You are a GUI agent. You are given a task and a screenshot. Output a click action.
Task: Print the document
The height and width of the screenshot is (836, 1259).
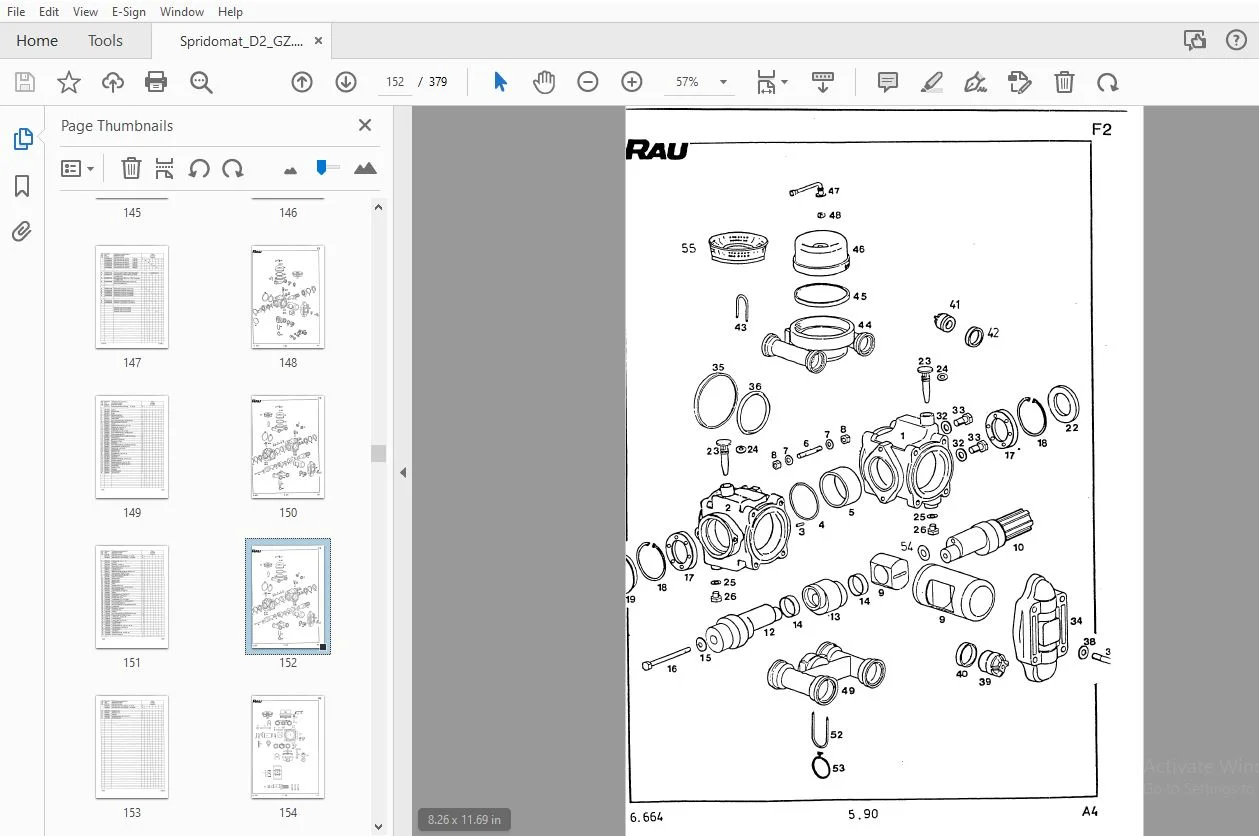click(x=156, y=82)
